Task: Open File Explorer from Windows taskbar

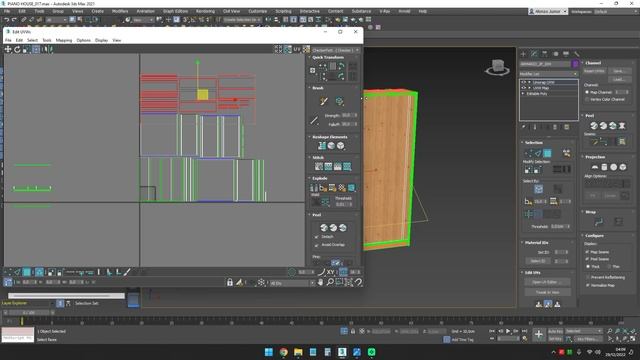Action: (298, 352)
